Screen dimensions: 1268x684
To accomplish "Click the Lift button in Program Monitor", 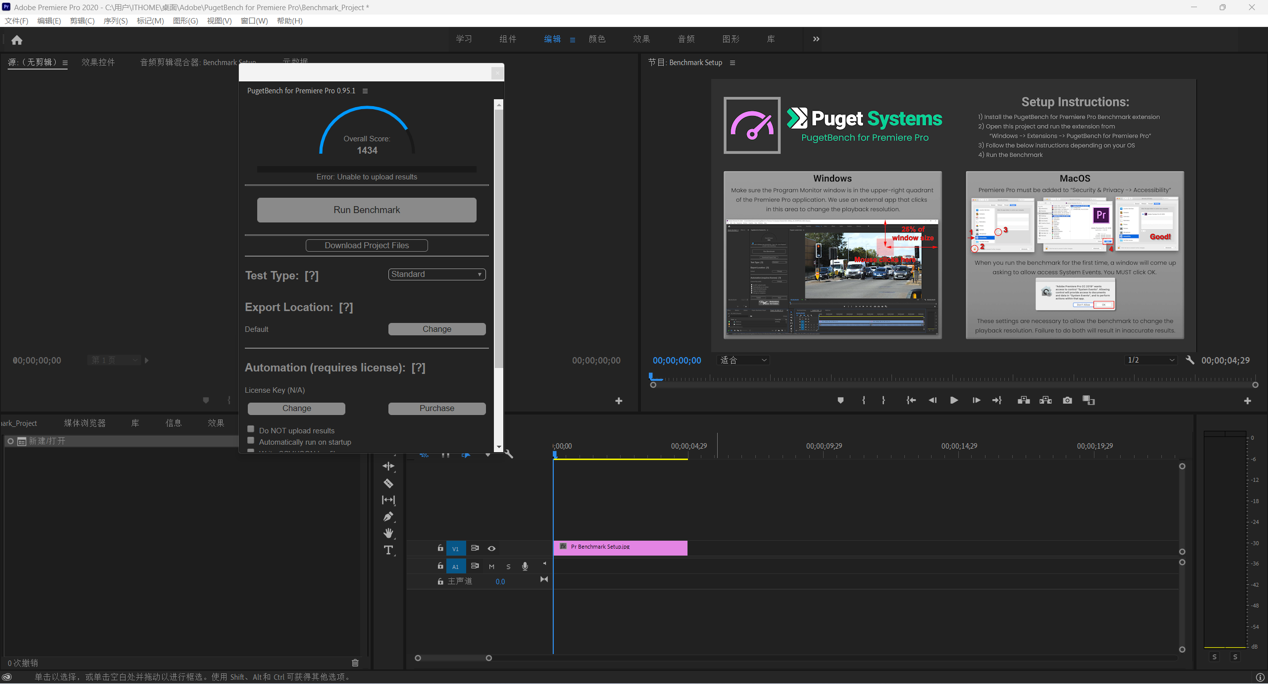I will point(1024,400).
